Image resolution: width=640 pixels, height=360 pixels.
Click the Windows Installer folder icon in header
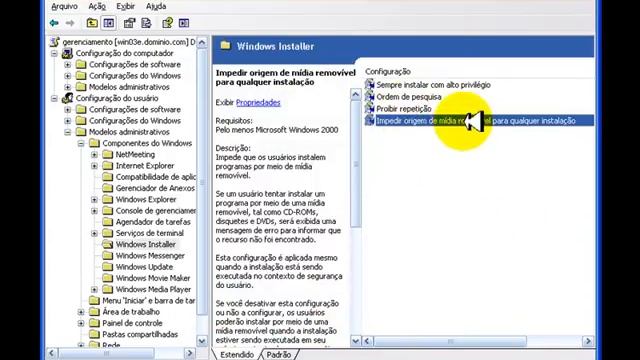click(x=225, y=46)
